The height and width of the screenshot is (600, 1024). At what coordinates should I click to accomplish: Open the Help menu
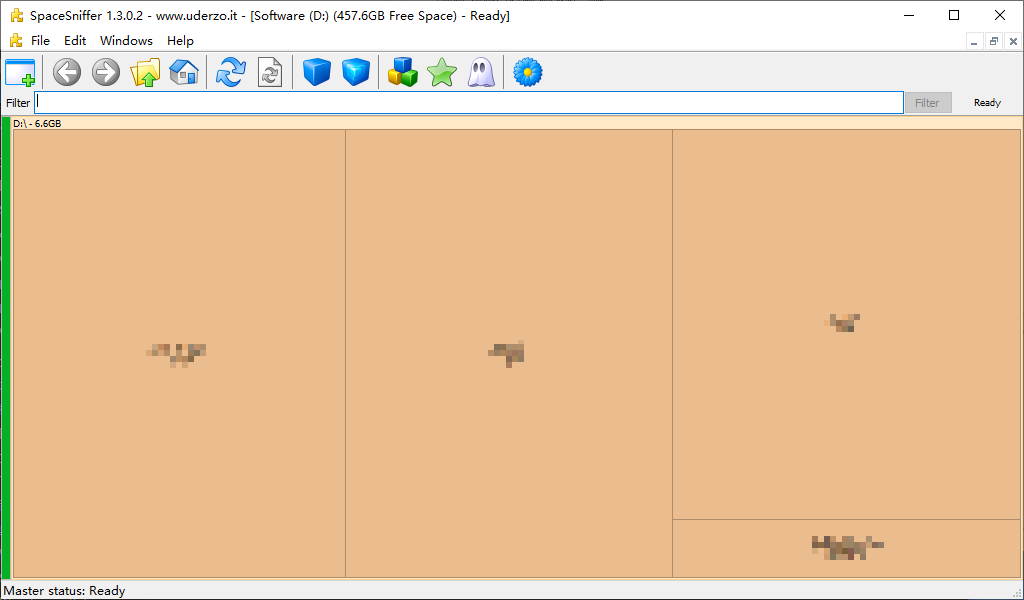click(x=180, y=41)
